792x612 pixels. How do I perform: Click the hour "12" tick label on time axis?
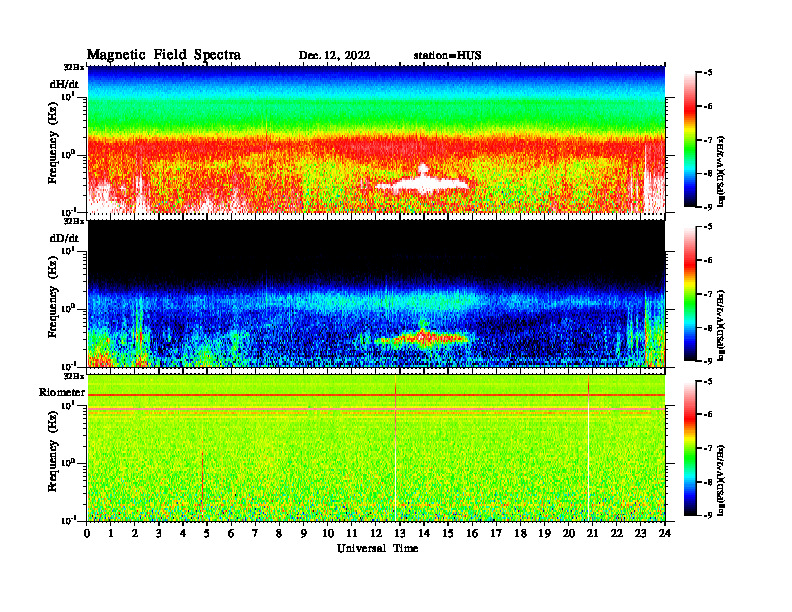pos(376,534)
